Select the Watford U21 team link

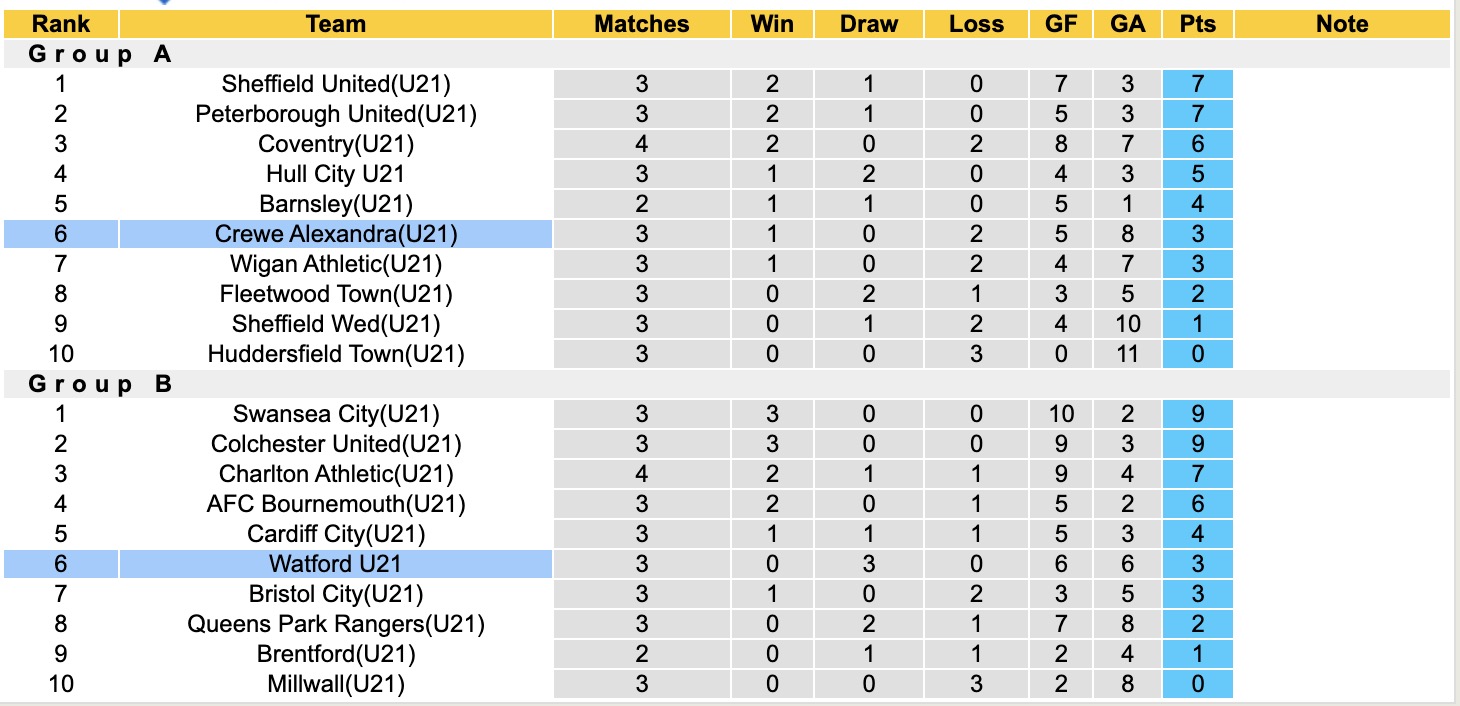click(336, 564)
